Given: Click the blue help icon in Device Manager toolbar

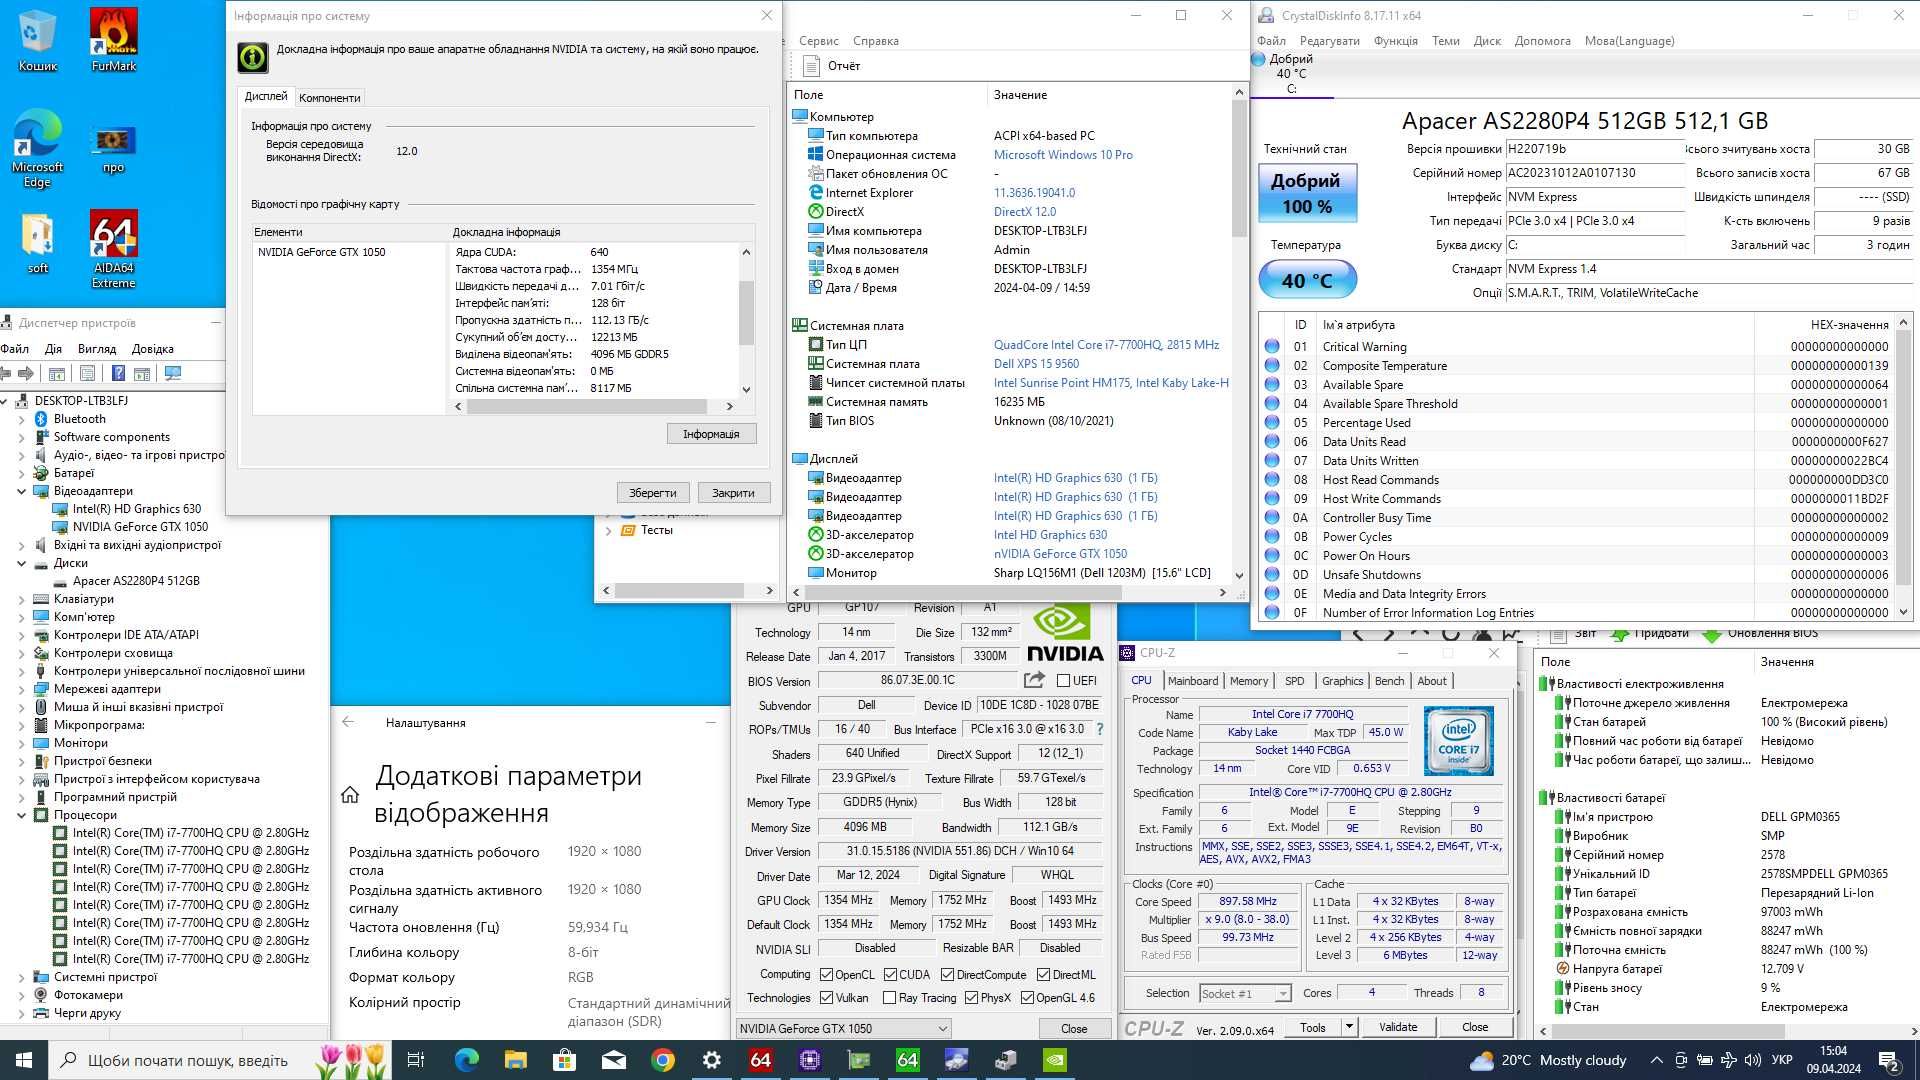Looking at the screenshot, I should [x=118, y=373].
